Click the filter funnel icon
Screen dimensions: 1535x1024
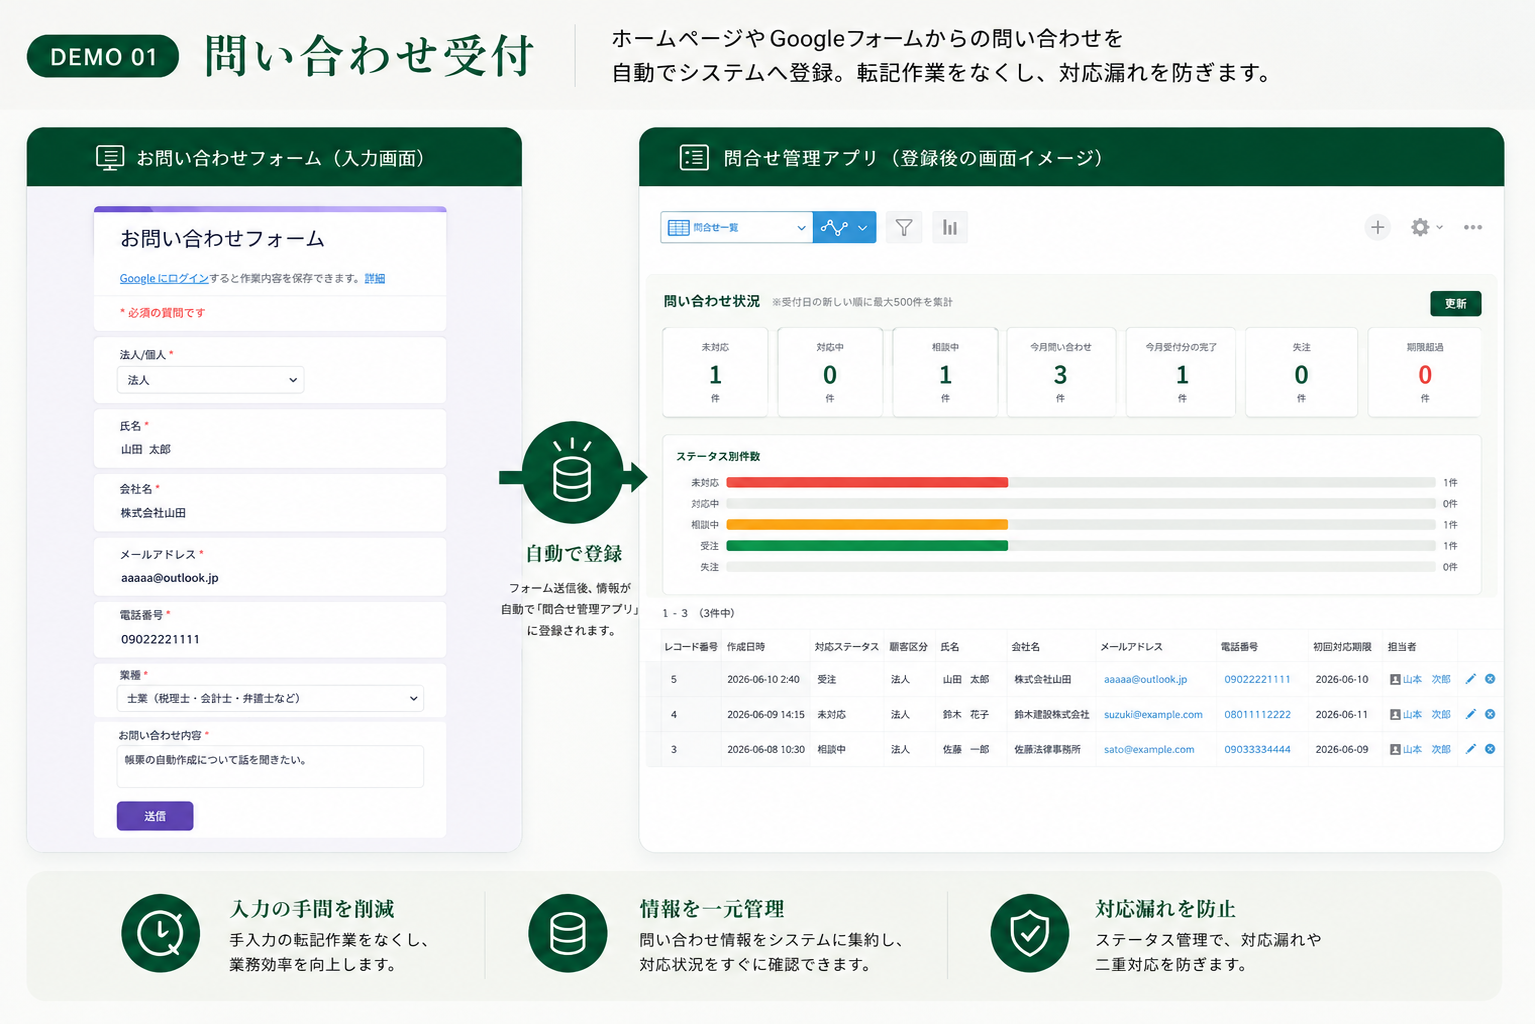pyautogui.click(x=904, y=228)
